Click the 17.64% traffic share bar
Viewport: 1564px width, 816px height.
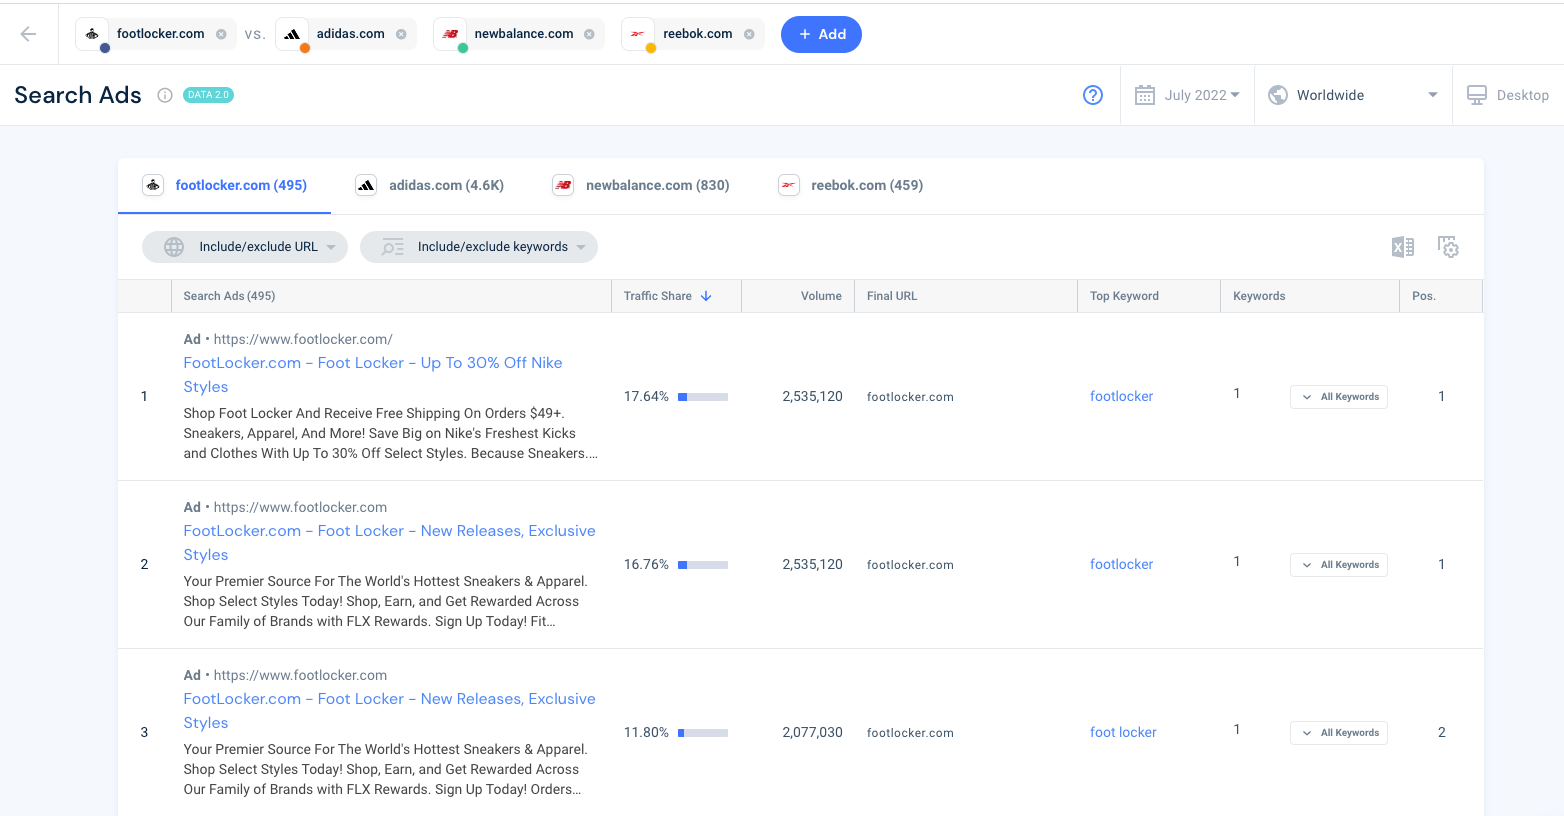click(x=703, y=397)
